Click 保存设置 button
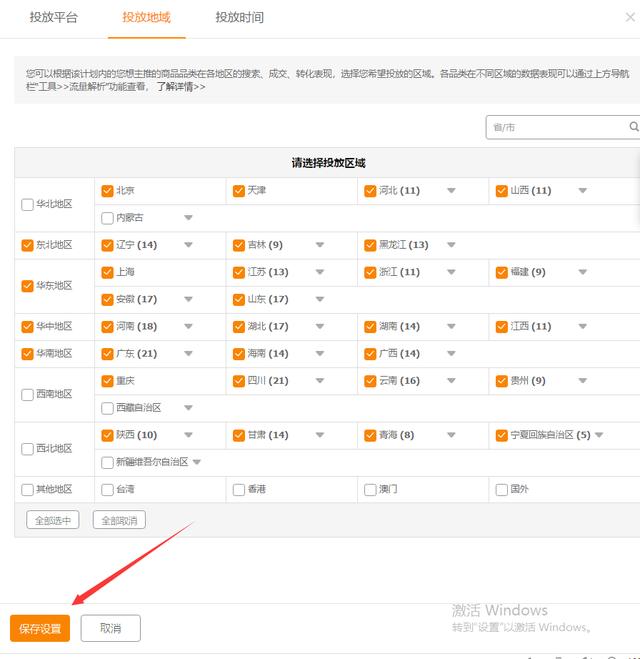This screenshot has width=640, height=659. pyautogui.click(x=40, y=628)
